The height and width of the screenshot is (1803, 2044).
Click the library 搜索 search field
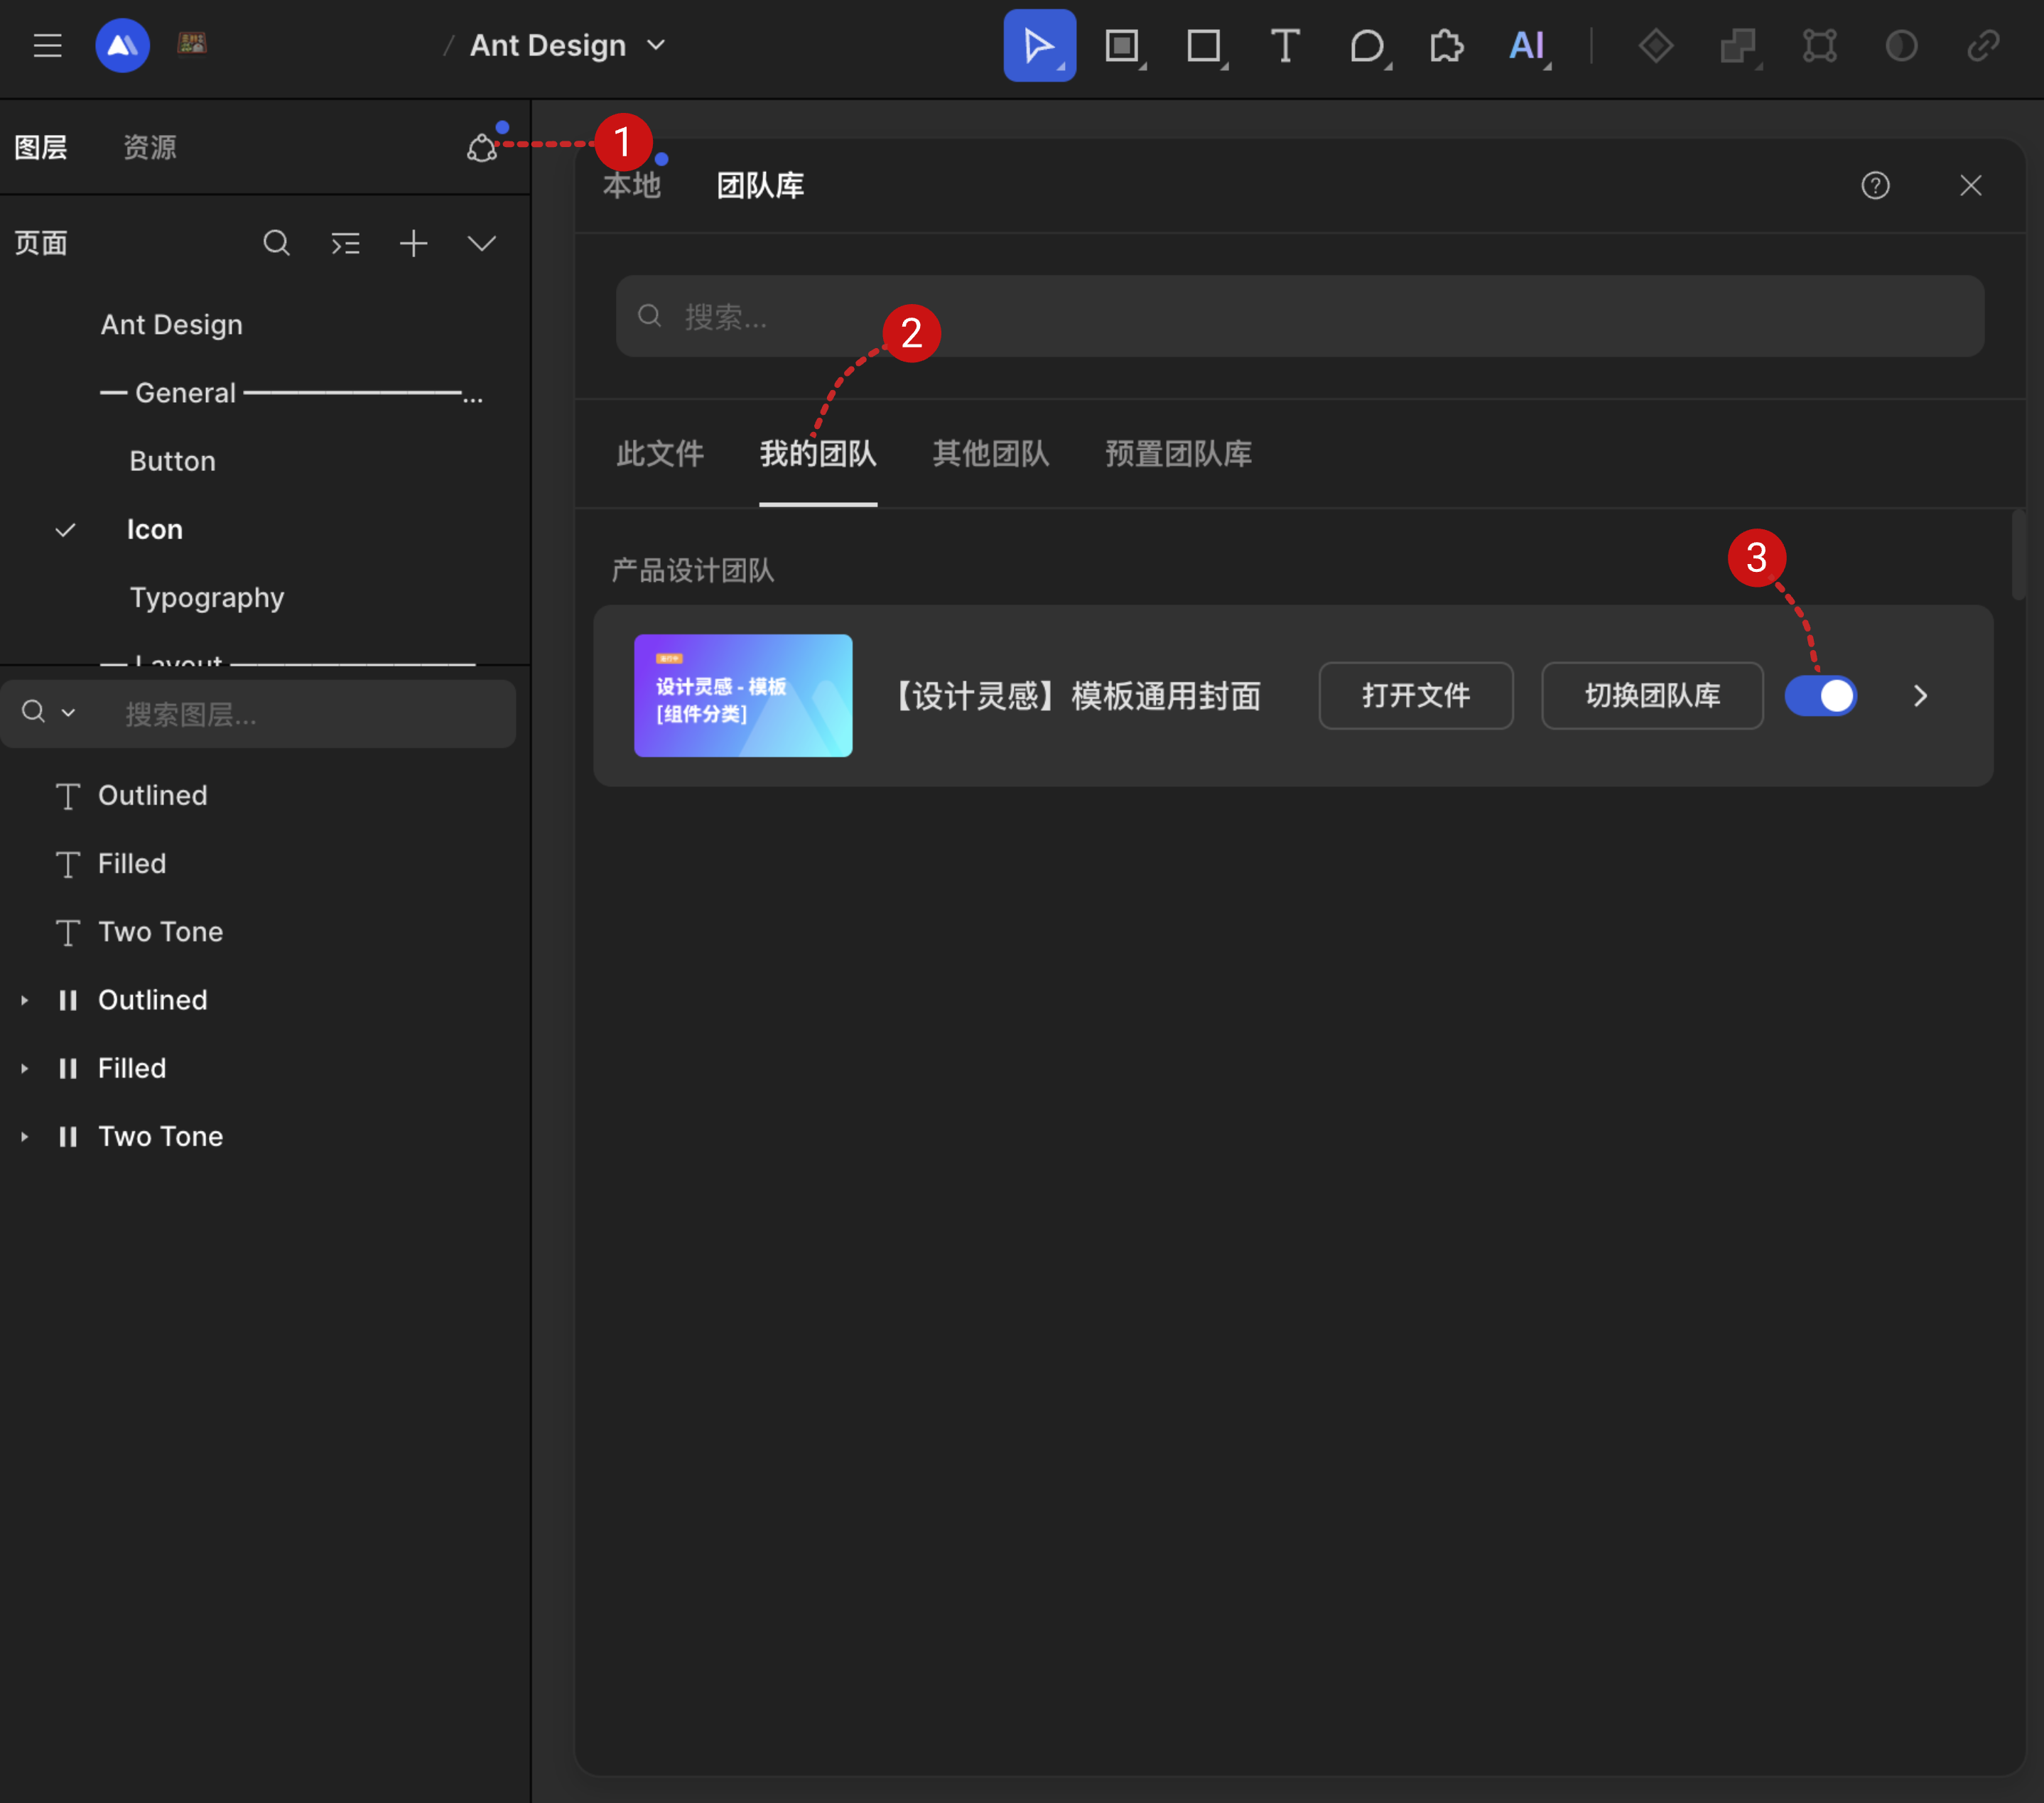click(1300, 317)
